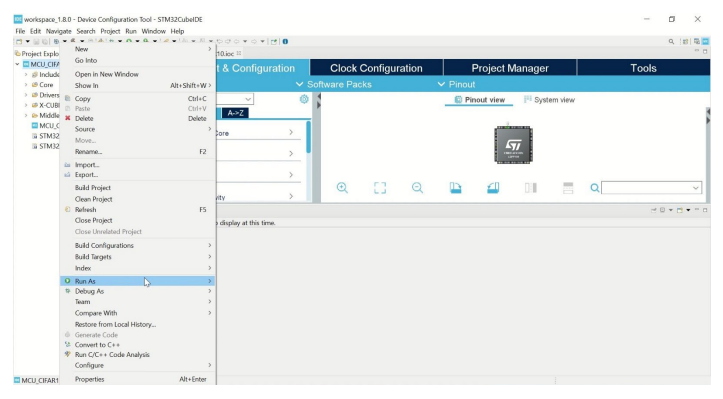
Task: Switch to Project Manager tab
Action: click(x=510, y=68)
